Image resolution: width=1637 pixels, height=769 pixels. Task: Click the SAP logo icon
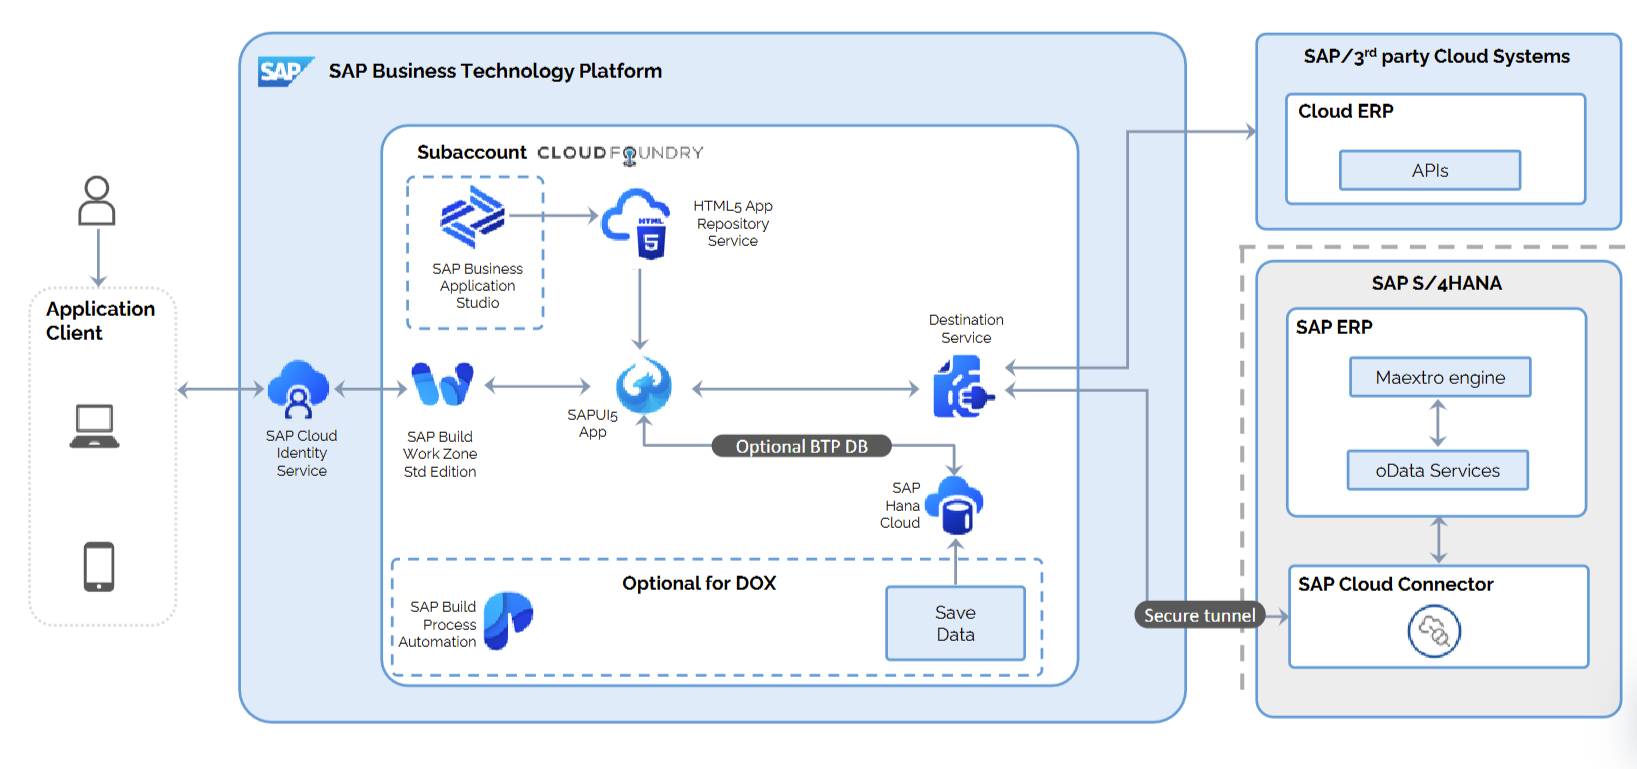pyautogui.click(x=285, y=72)
